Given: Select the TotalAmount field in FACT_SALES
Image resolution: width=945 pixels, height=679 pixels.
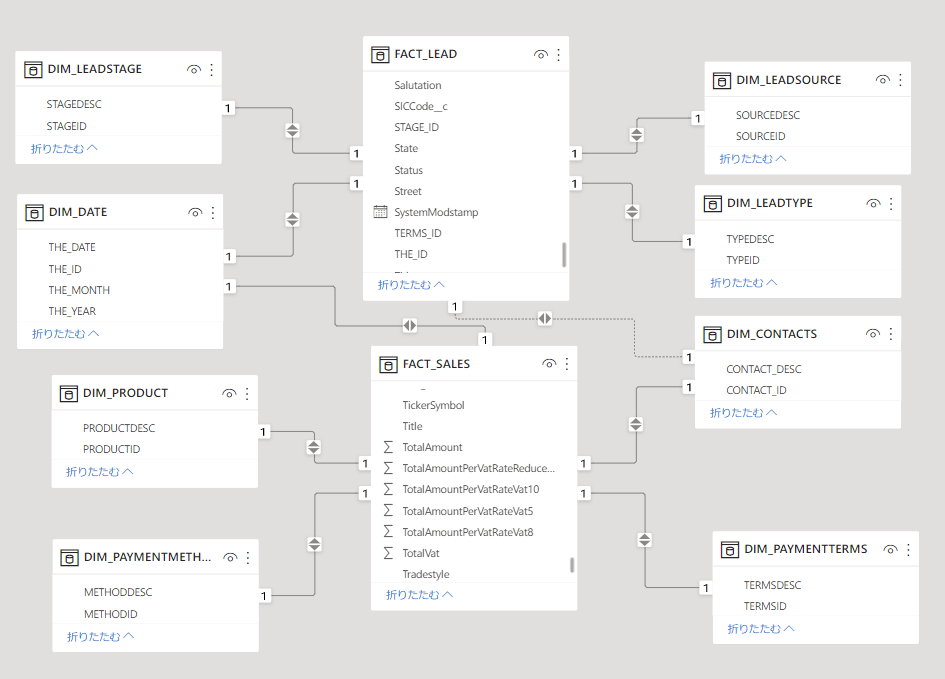Looking at the screenshot, I should [432, 447].
